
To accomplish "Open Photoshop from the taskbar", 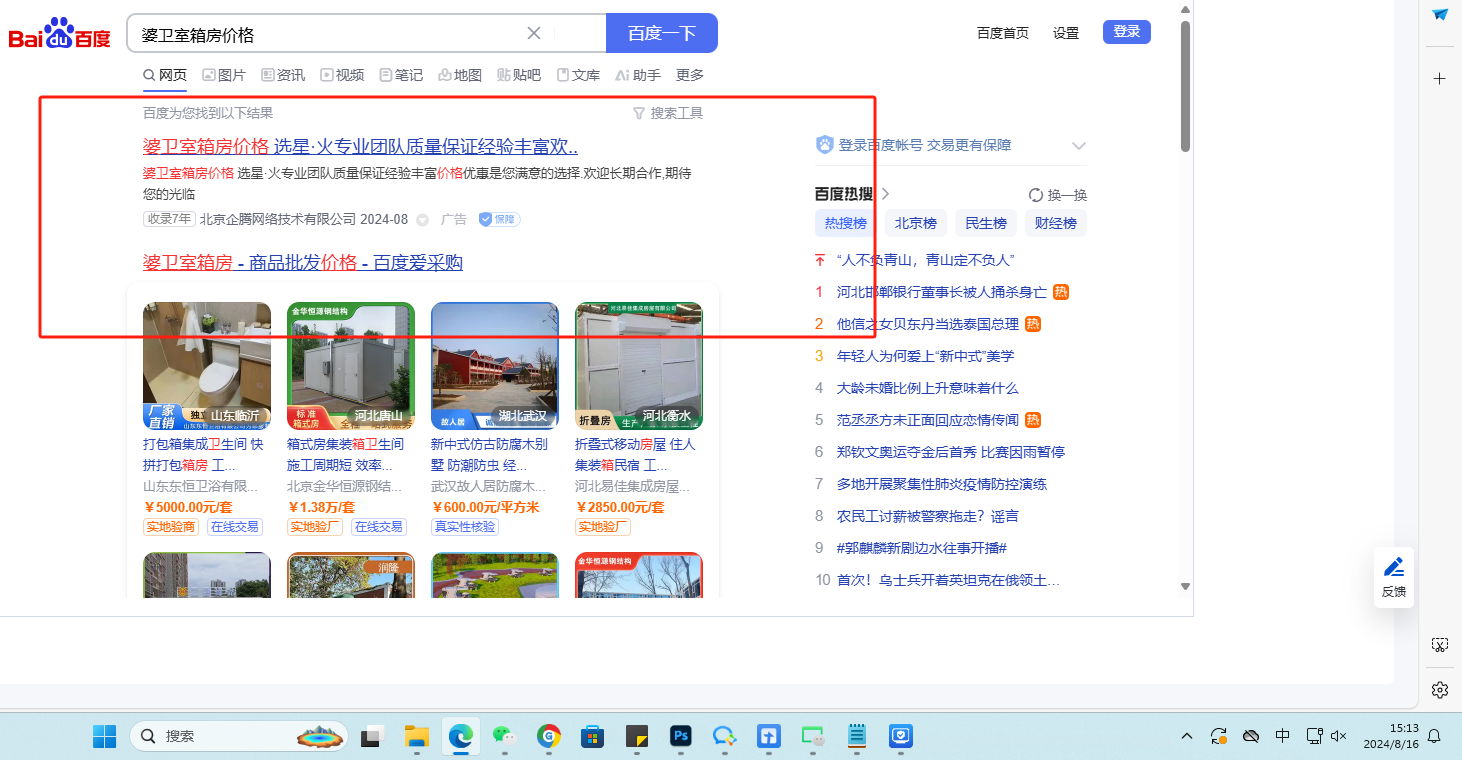I will [681, 737].
